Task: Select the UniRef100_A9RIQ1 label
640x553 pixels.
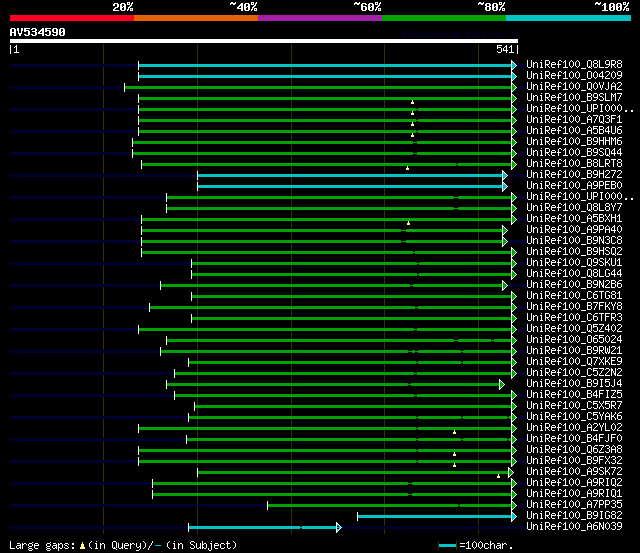Action: [x=574, y=494]
